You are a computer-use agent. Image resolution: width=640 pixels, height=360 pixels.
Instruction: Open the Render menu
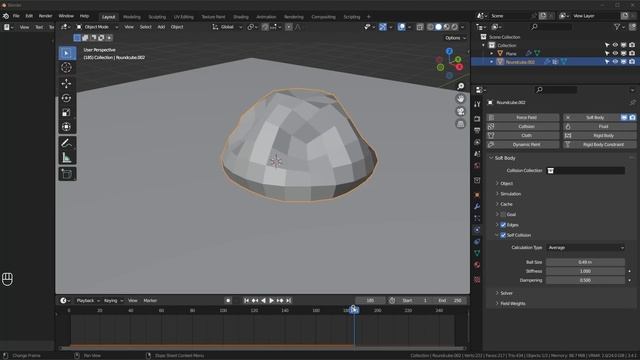click(45, 16)
